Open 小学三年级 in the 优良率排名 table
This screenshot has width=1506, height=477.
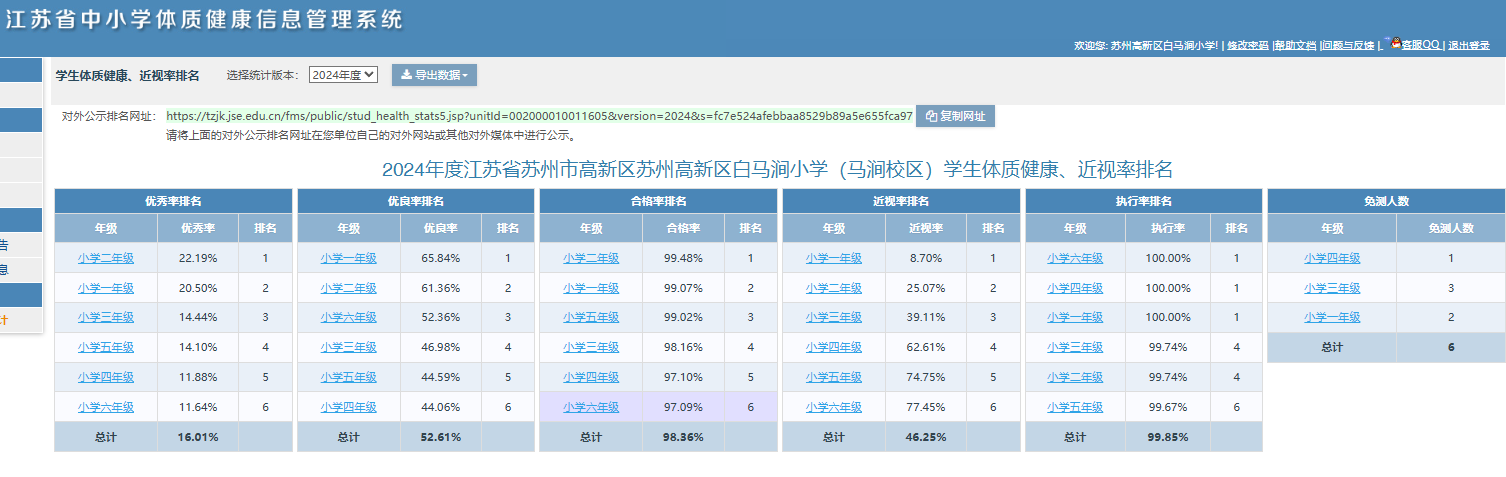coord(349,347)
